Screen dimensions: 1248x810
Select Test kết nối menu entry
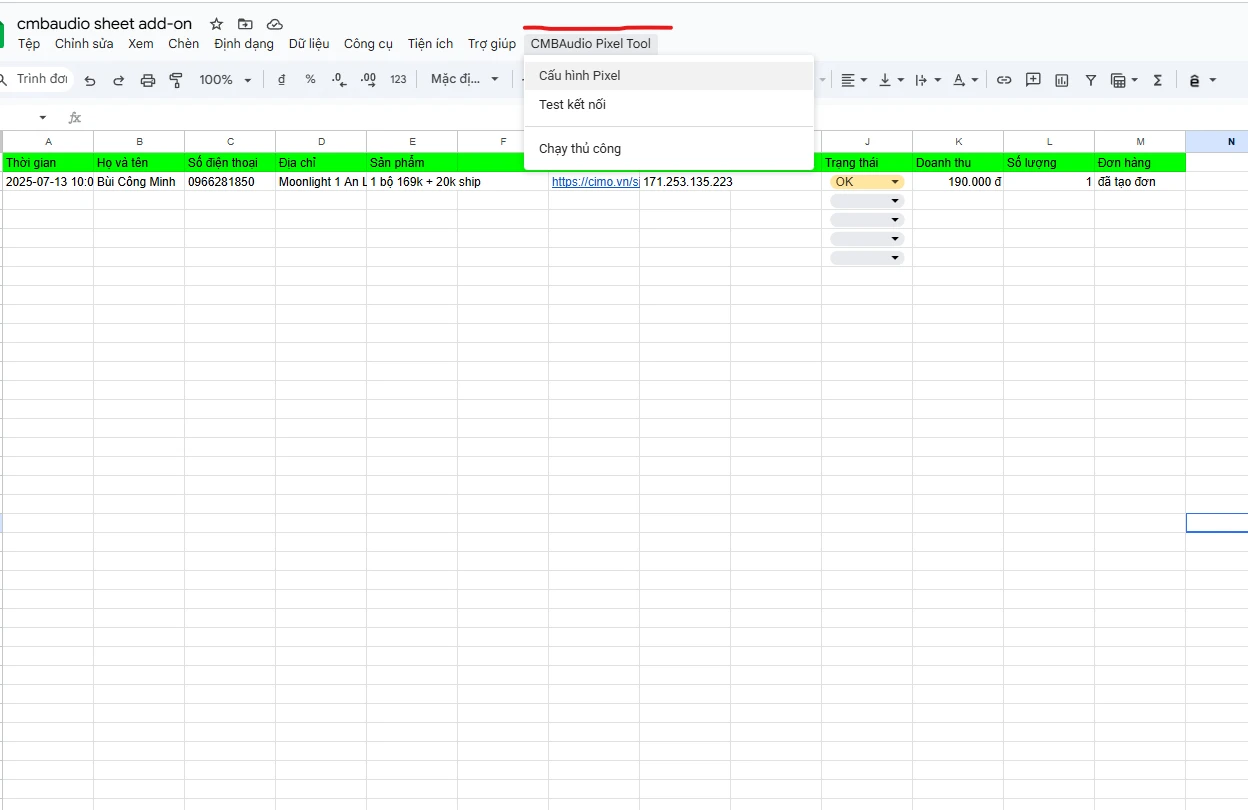572,105
